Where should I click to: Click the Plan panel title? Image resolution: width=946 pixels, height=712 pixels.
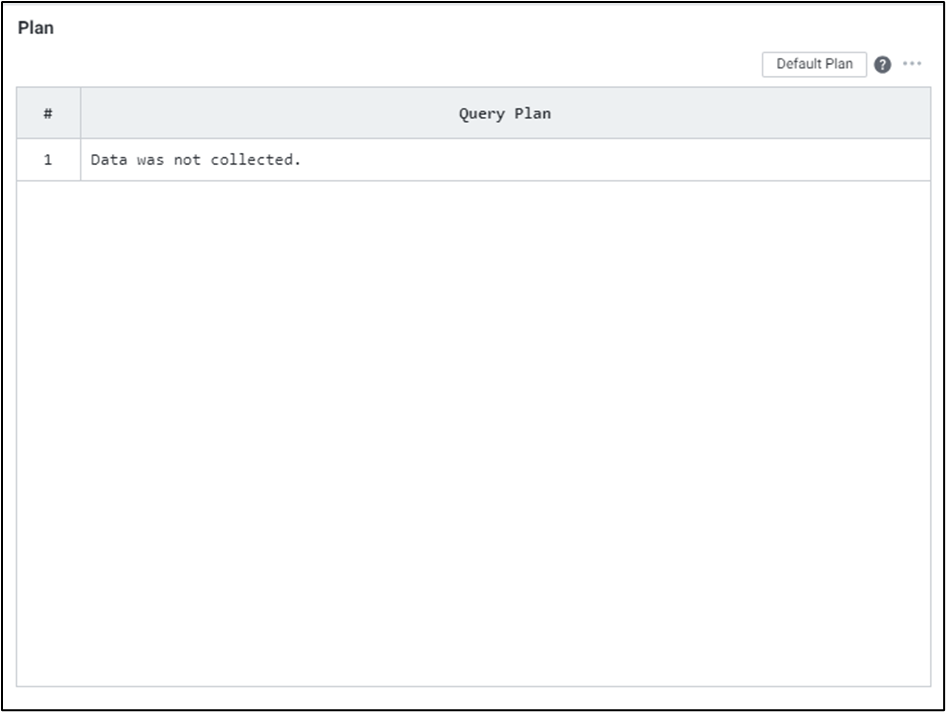click(x=36, y=28)
